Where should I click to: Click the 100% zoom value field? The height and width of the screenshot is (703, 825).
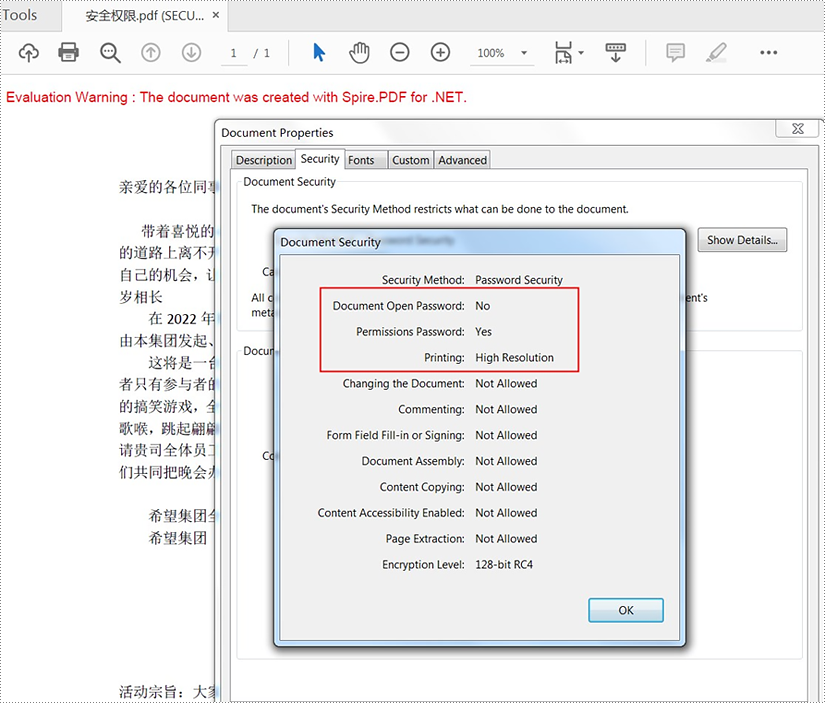(x=491, y=53)
